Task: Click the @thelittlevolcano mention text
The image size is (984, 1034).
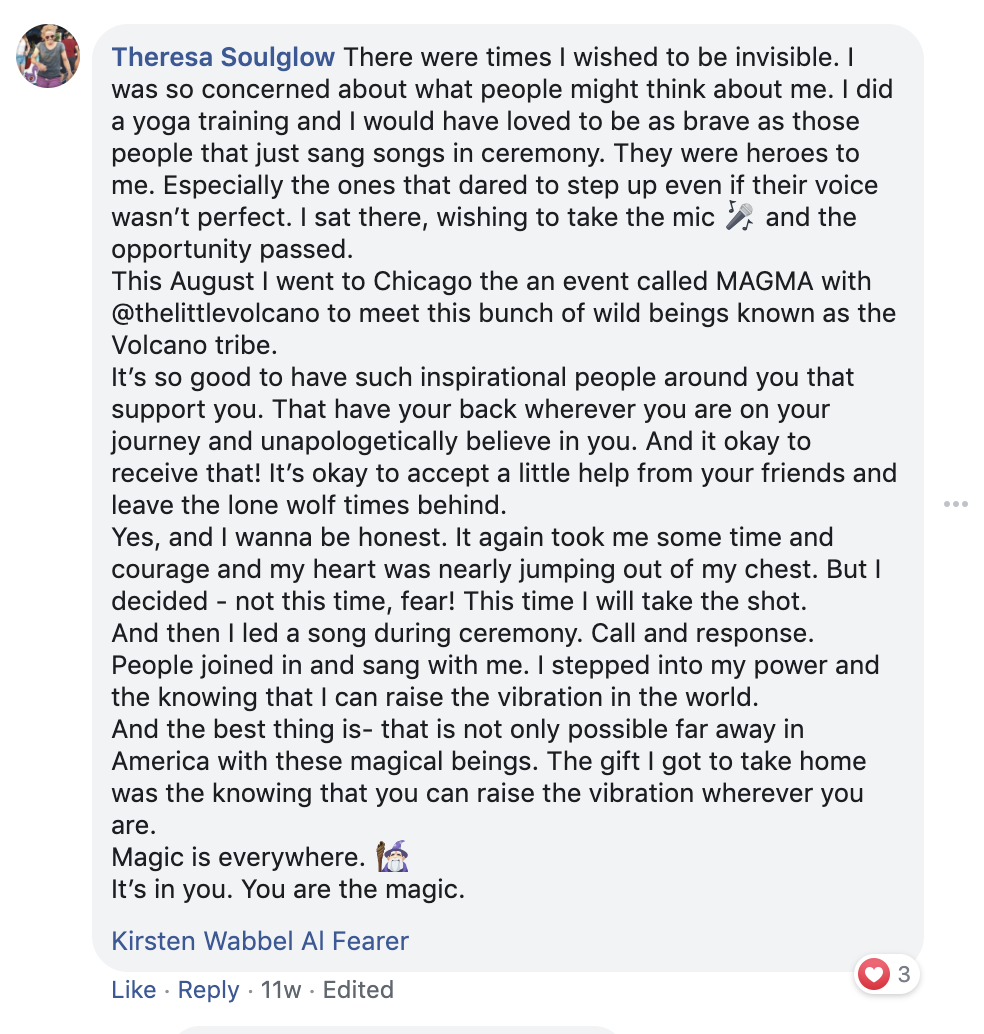Action: [217, 313]
